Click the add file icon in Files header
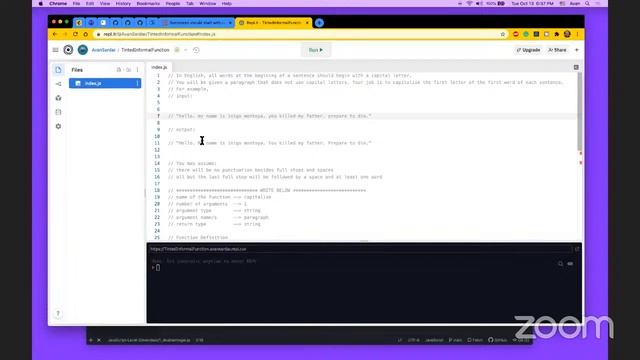Screen dimensions: 640x360 pyautogui.click(x=119, y=70)
